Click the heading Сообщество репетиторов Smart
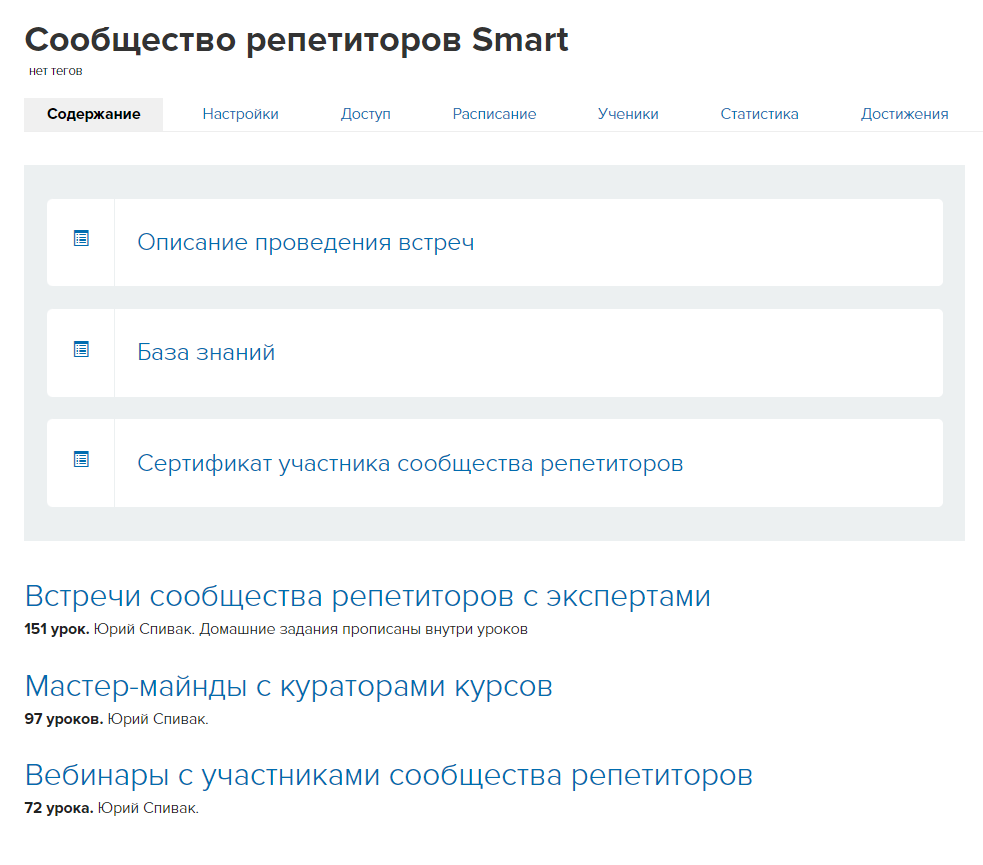 [297, 40]
